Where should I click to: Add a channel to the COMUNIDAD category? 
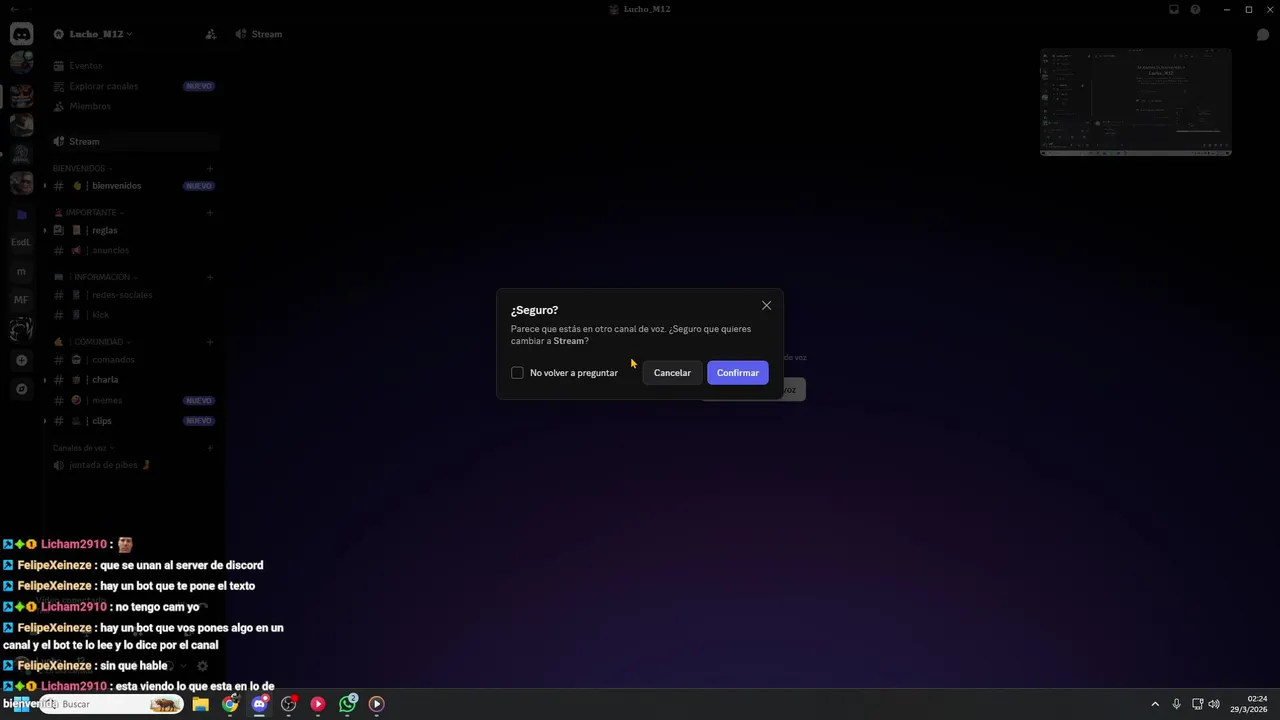tap(210, 342)
